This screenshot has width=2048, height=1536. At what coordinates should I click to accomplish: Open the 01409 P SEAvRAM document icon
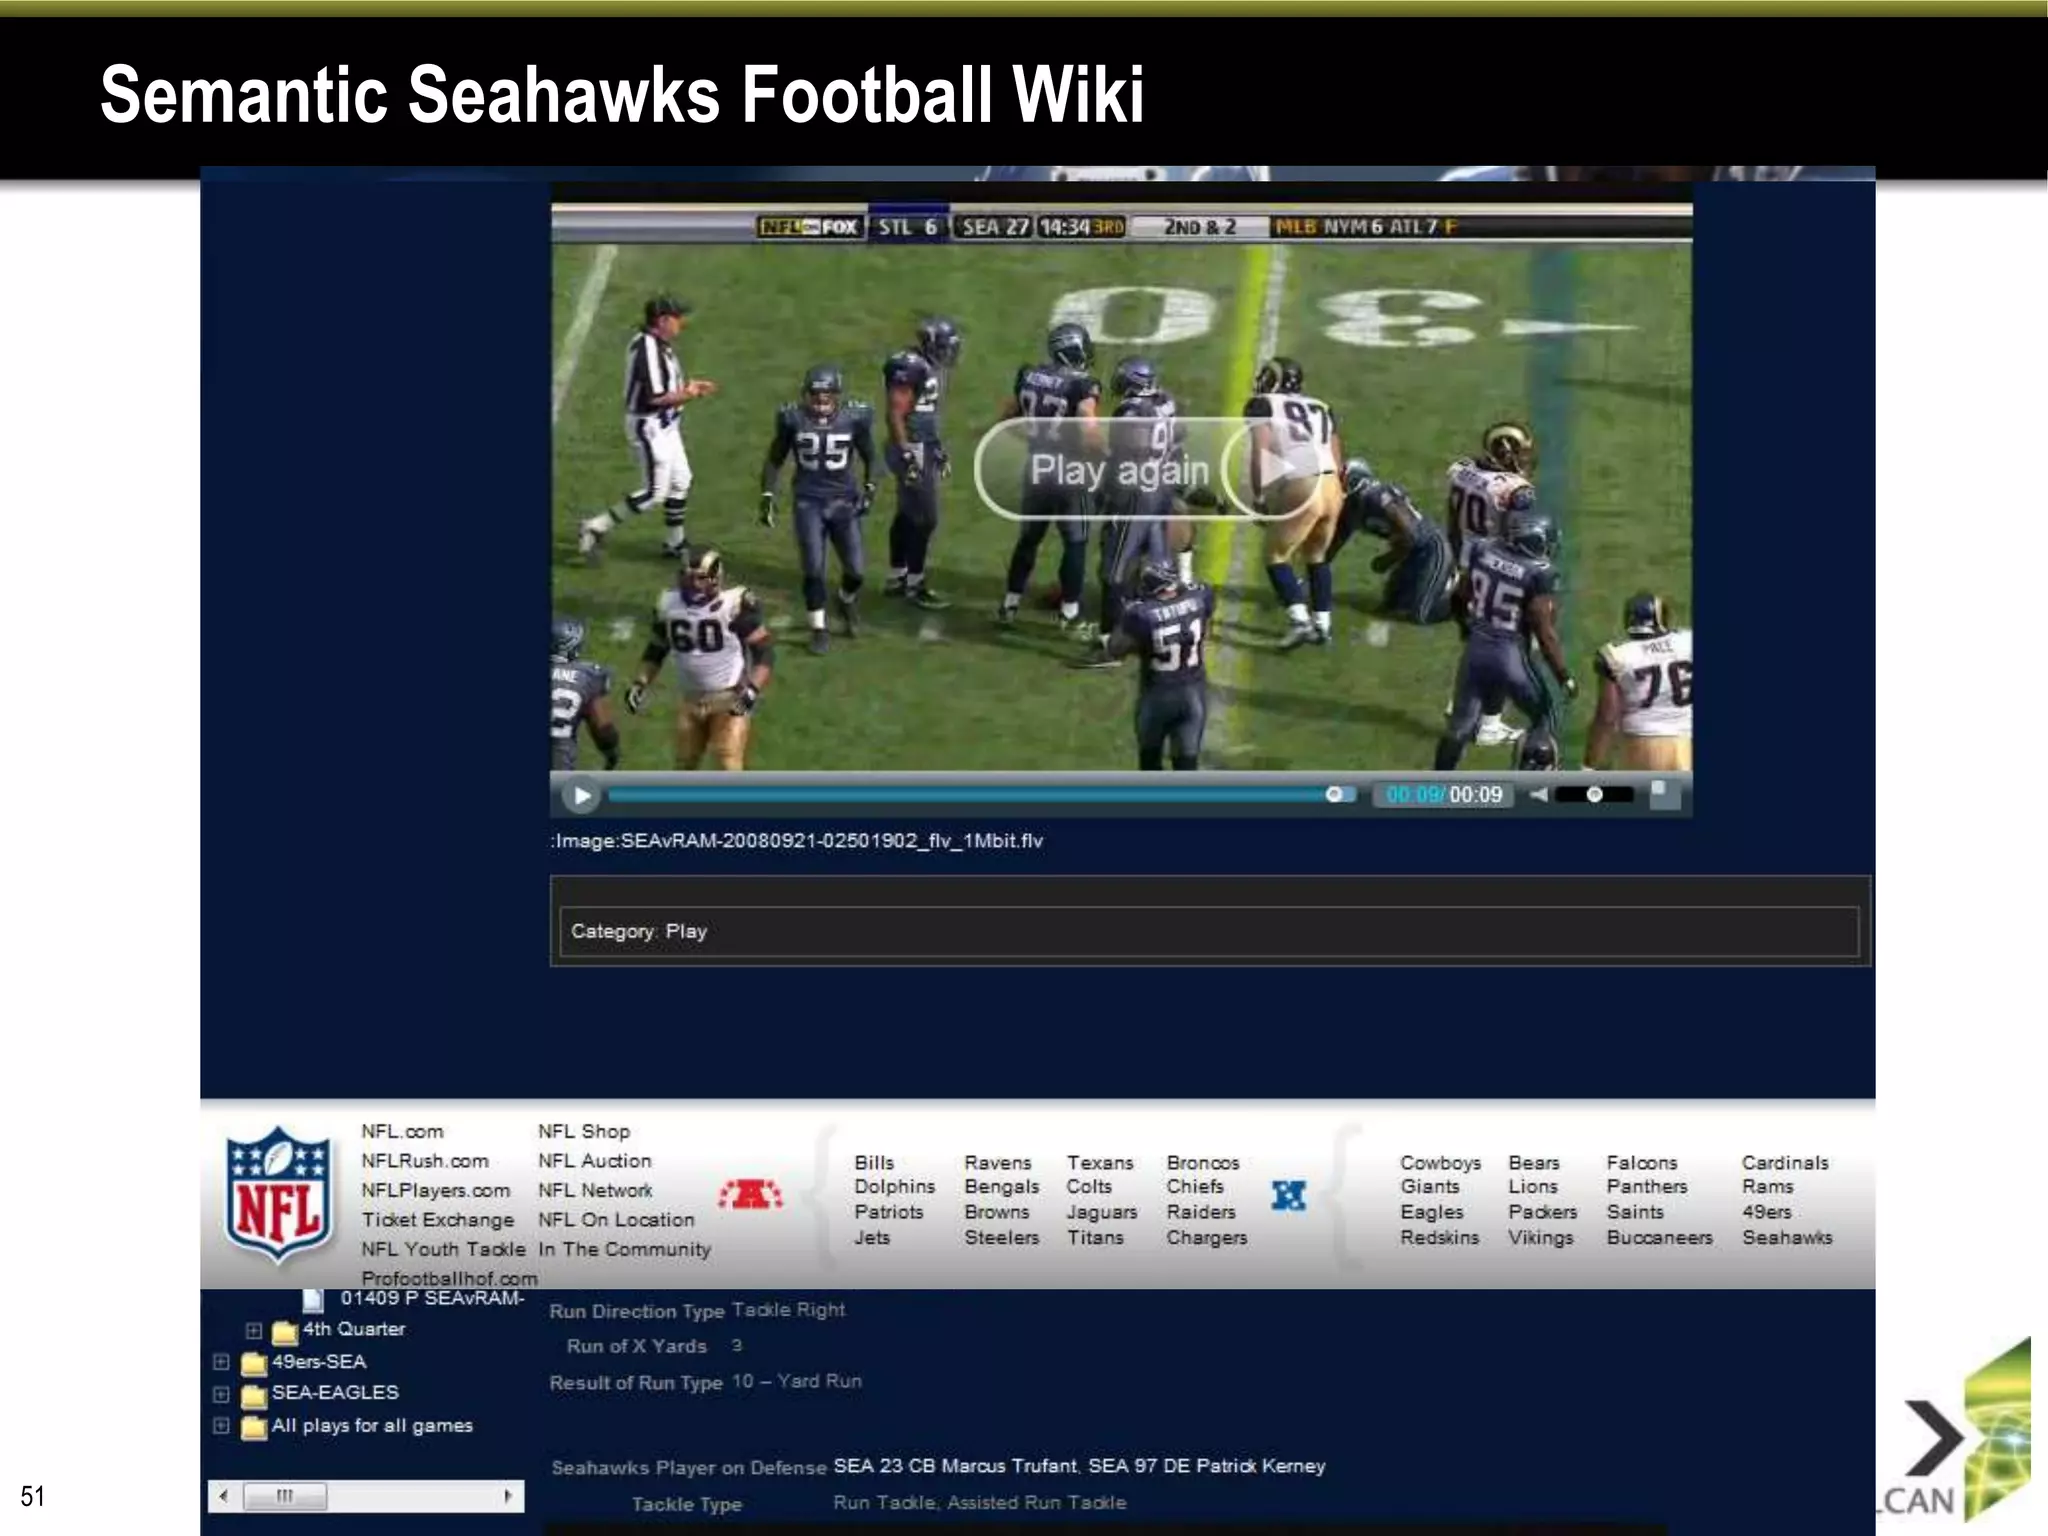(313, 1299)
